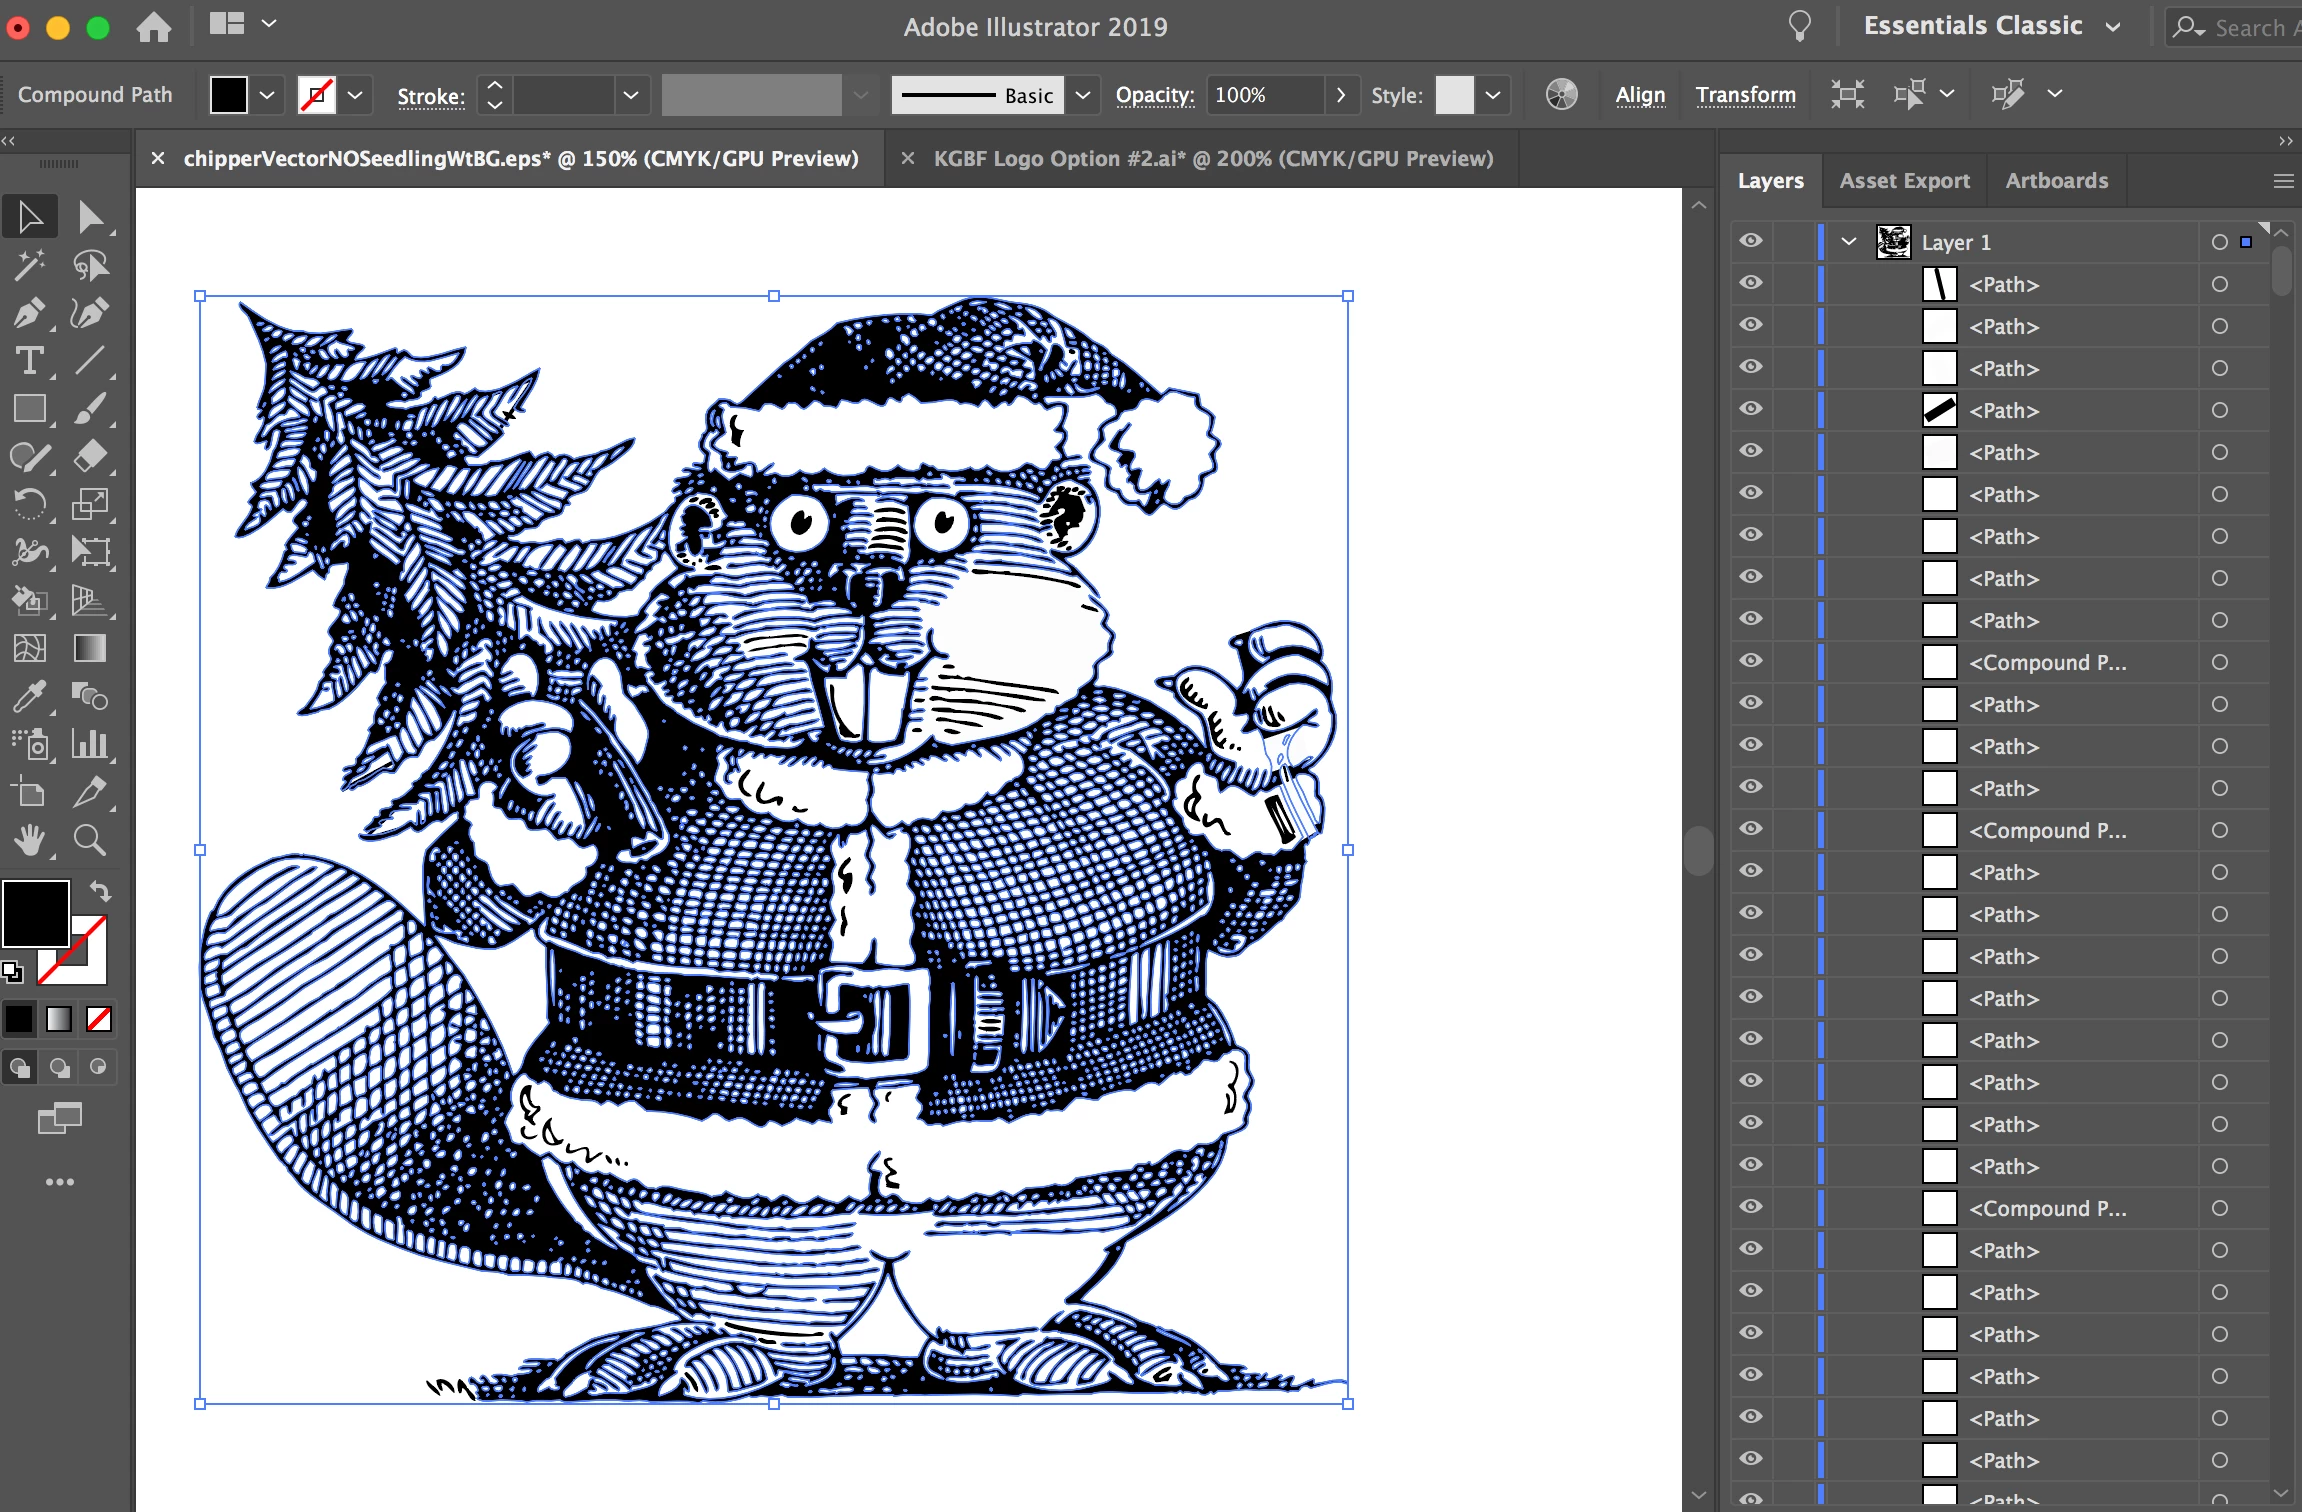The height and width of the screenshot is (1512, 2302).
Task: Activate the Zoom tool
Action: coord(90,841)
